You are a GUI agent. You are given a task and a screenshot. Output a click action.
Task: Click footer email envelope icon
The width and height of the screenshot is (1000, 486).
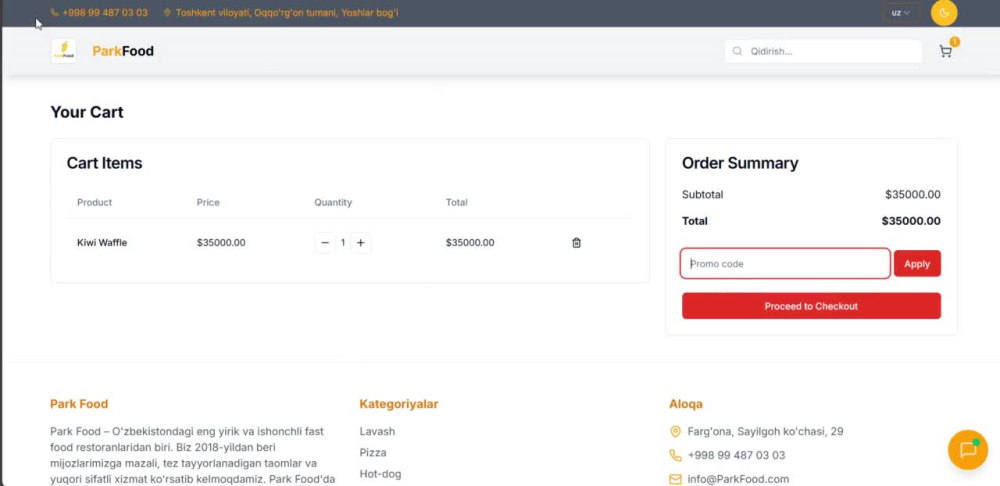click(675, 479)
